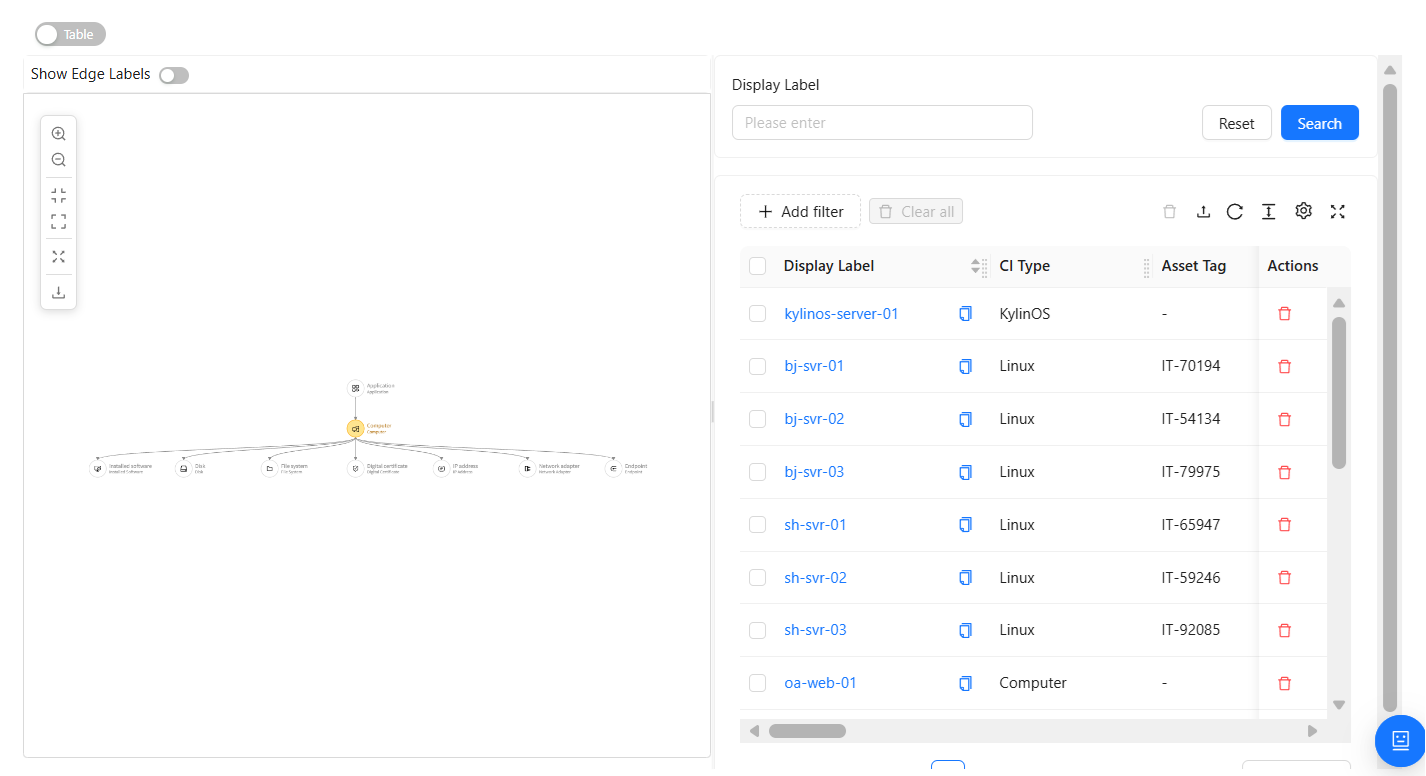Screen dimensions: 1426x776
Task: Open the kylinos-server-01 link
Action: pos(841,314)
